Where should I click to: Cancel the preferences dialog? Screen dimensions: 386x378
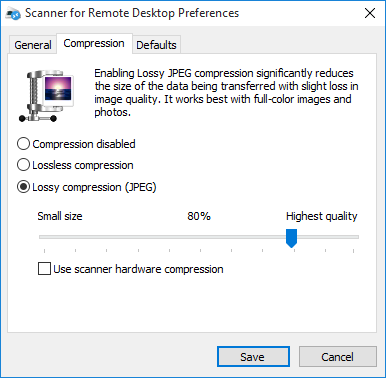coord(338,357)
